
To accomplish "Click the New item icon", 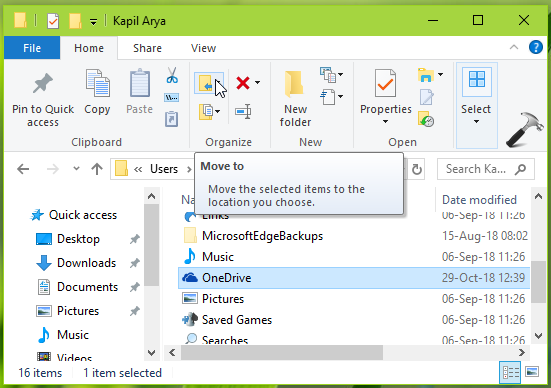I will click(x=328, y=75).
